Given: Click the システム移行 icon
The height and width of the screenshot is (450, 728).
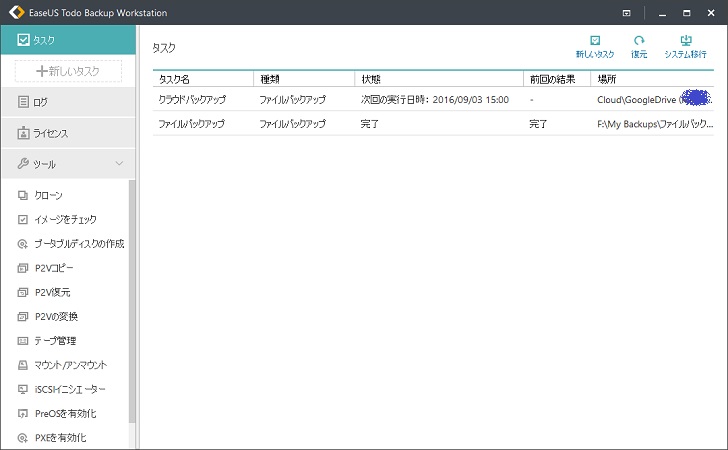Looking at the screenshot, I should tap(685, 40).
